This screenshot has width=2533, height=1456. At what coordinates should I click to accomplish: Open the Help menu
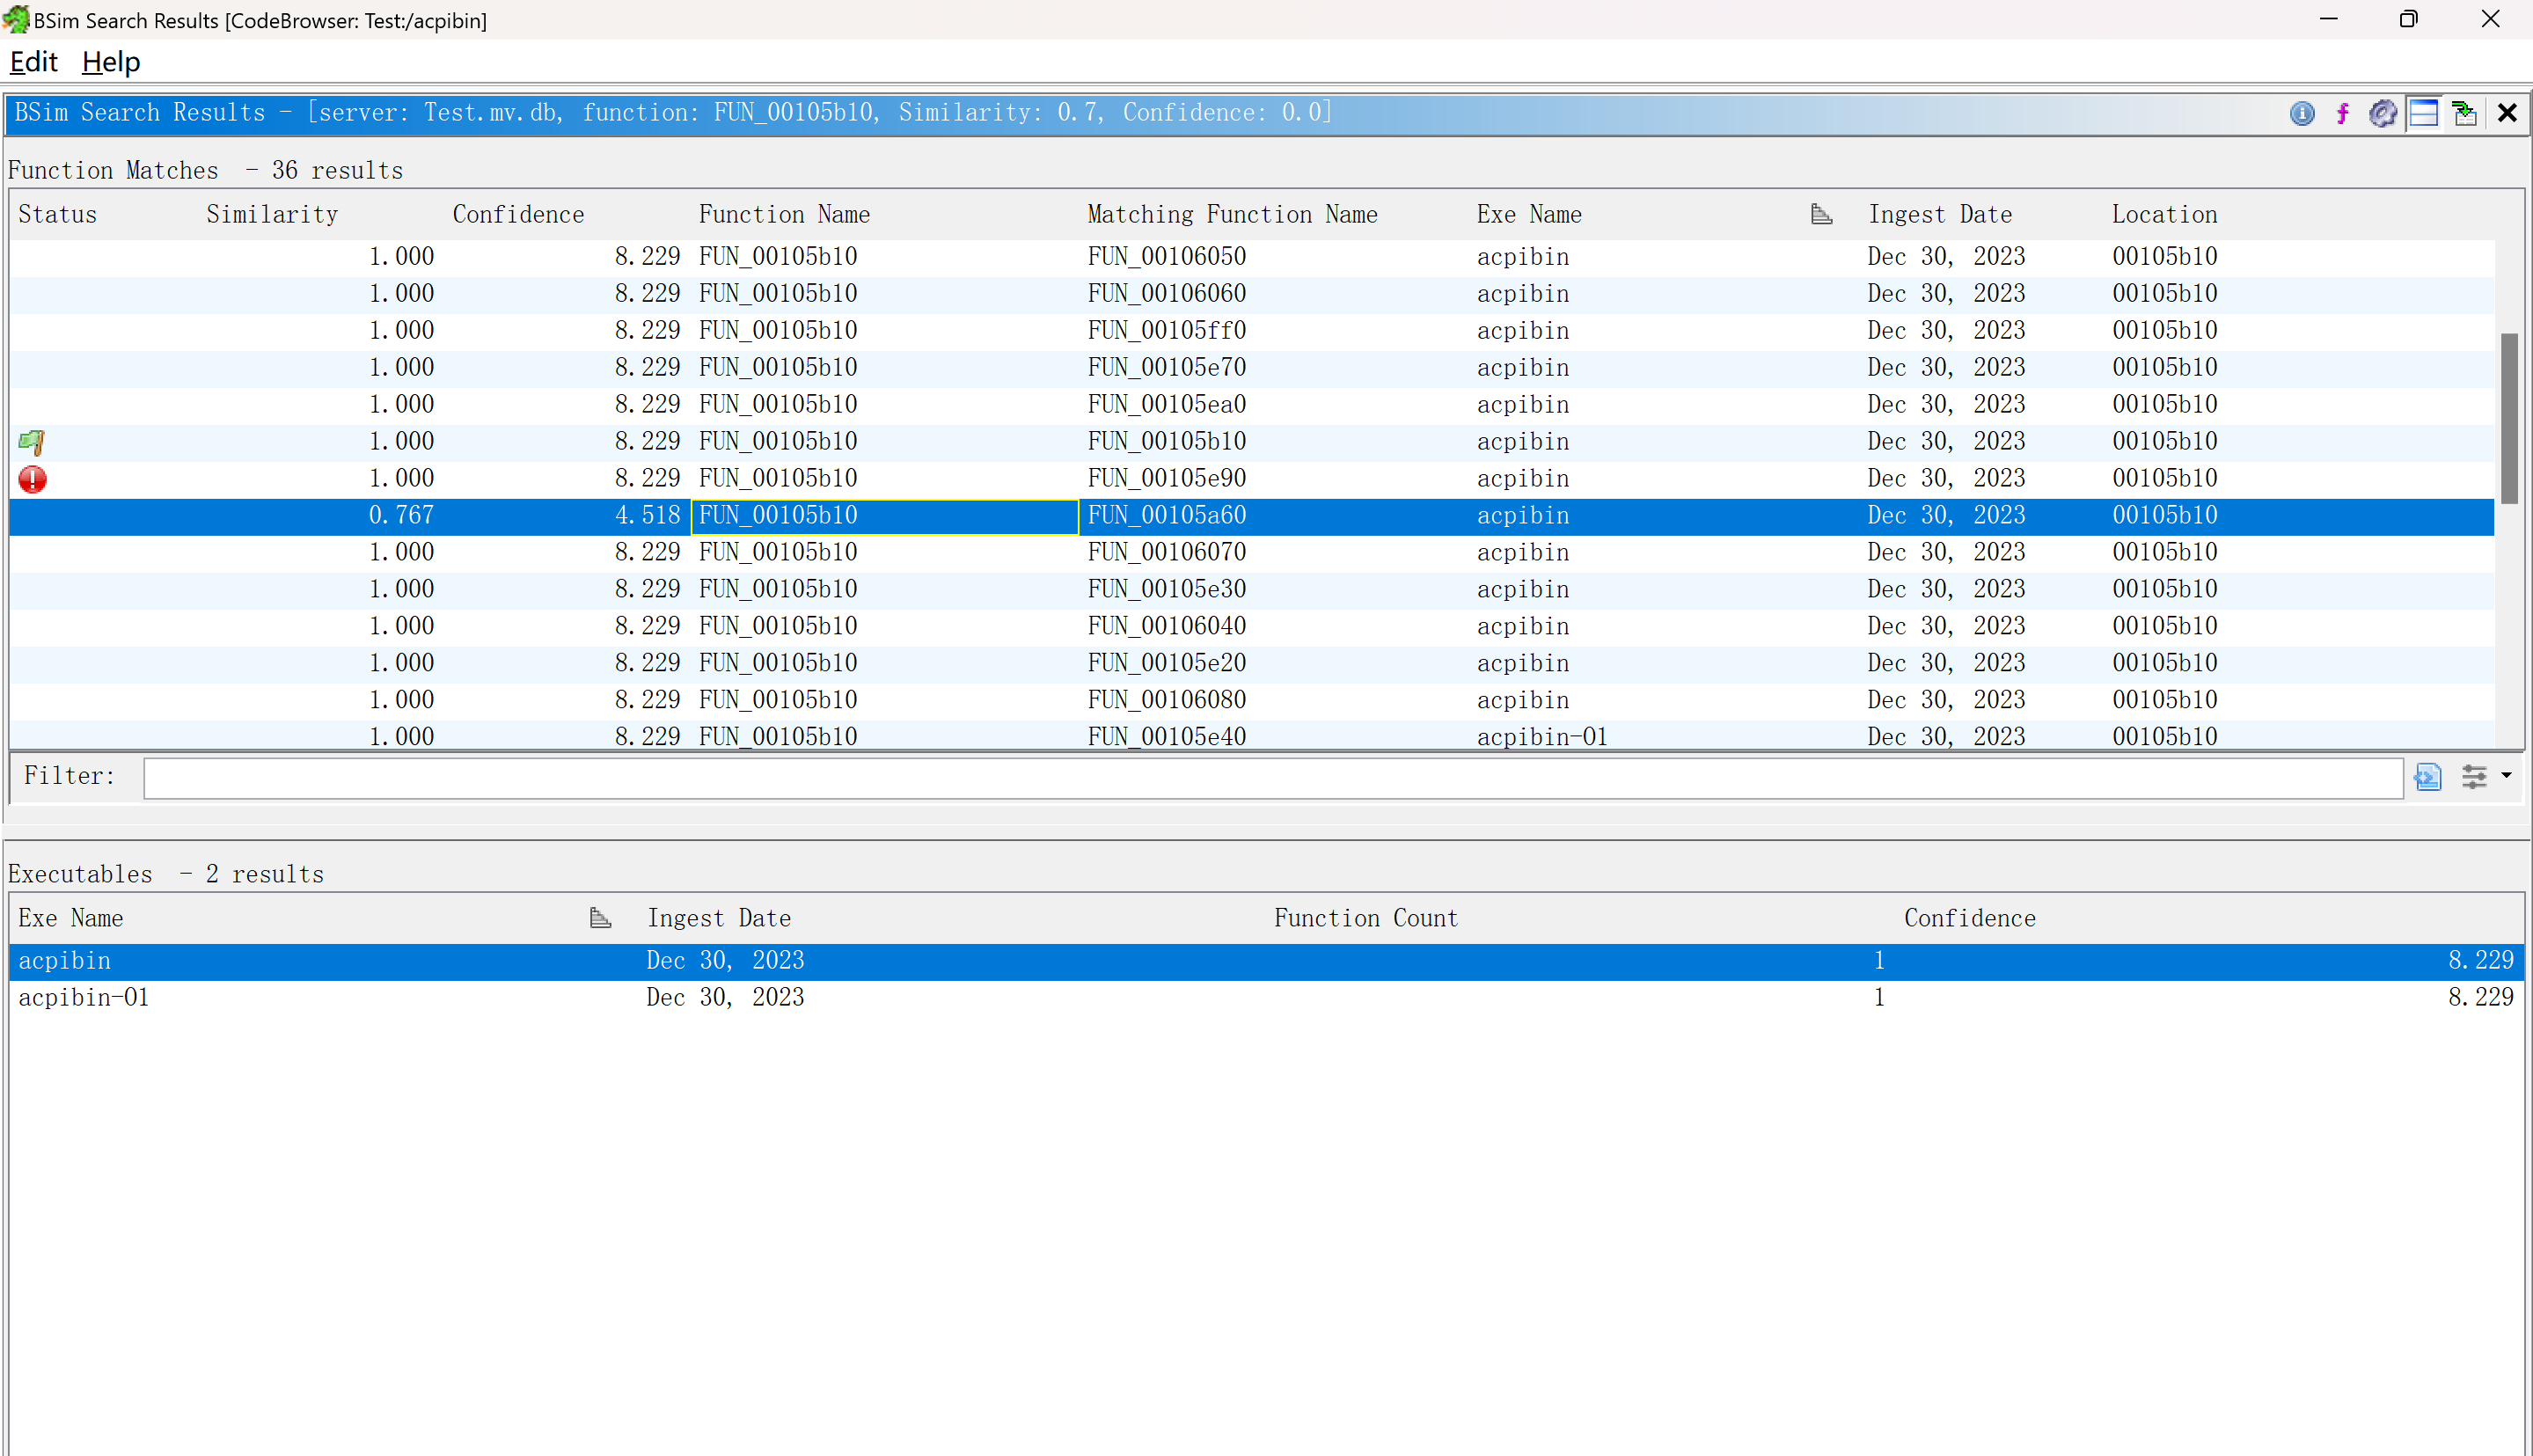pos(110,62)
